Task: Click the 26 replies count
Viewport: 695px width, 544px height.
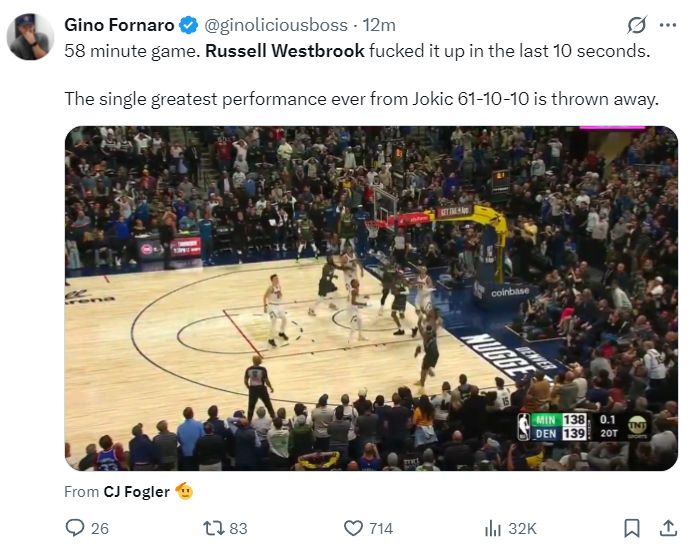Action: [x=99, y=528]
